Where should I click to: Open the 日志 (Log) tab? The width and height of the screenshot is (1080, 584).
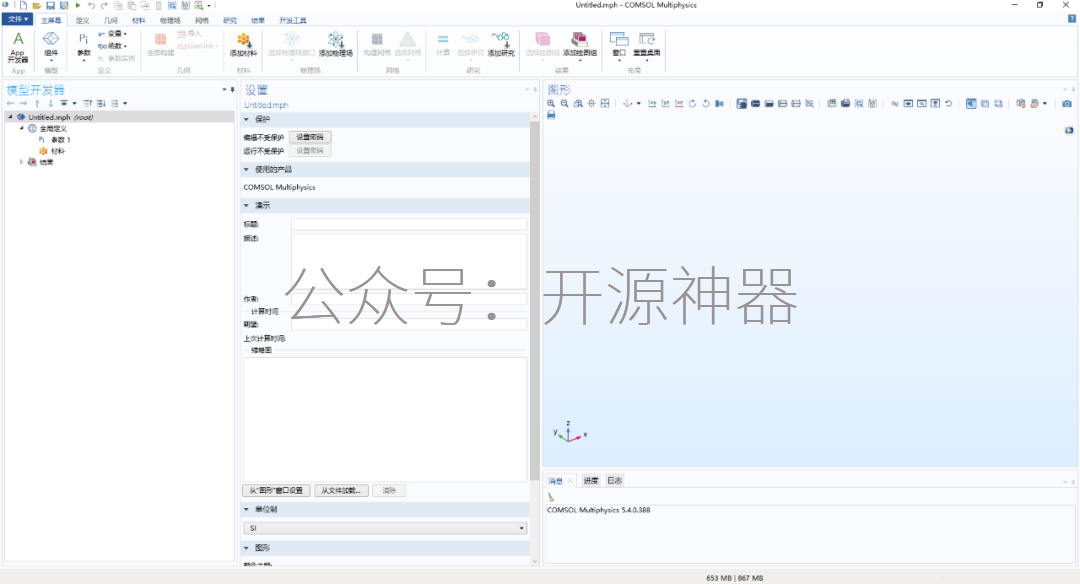[614, 481]
